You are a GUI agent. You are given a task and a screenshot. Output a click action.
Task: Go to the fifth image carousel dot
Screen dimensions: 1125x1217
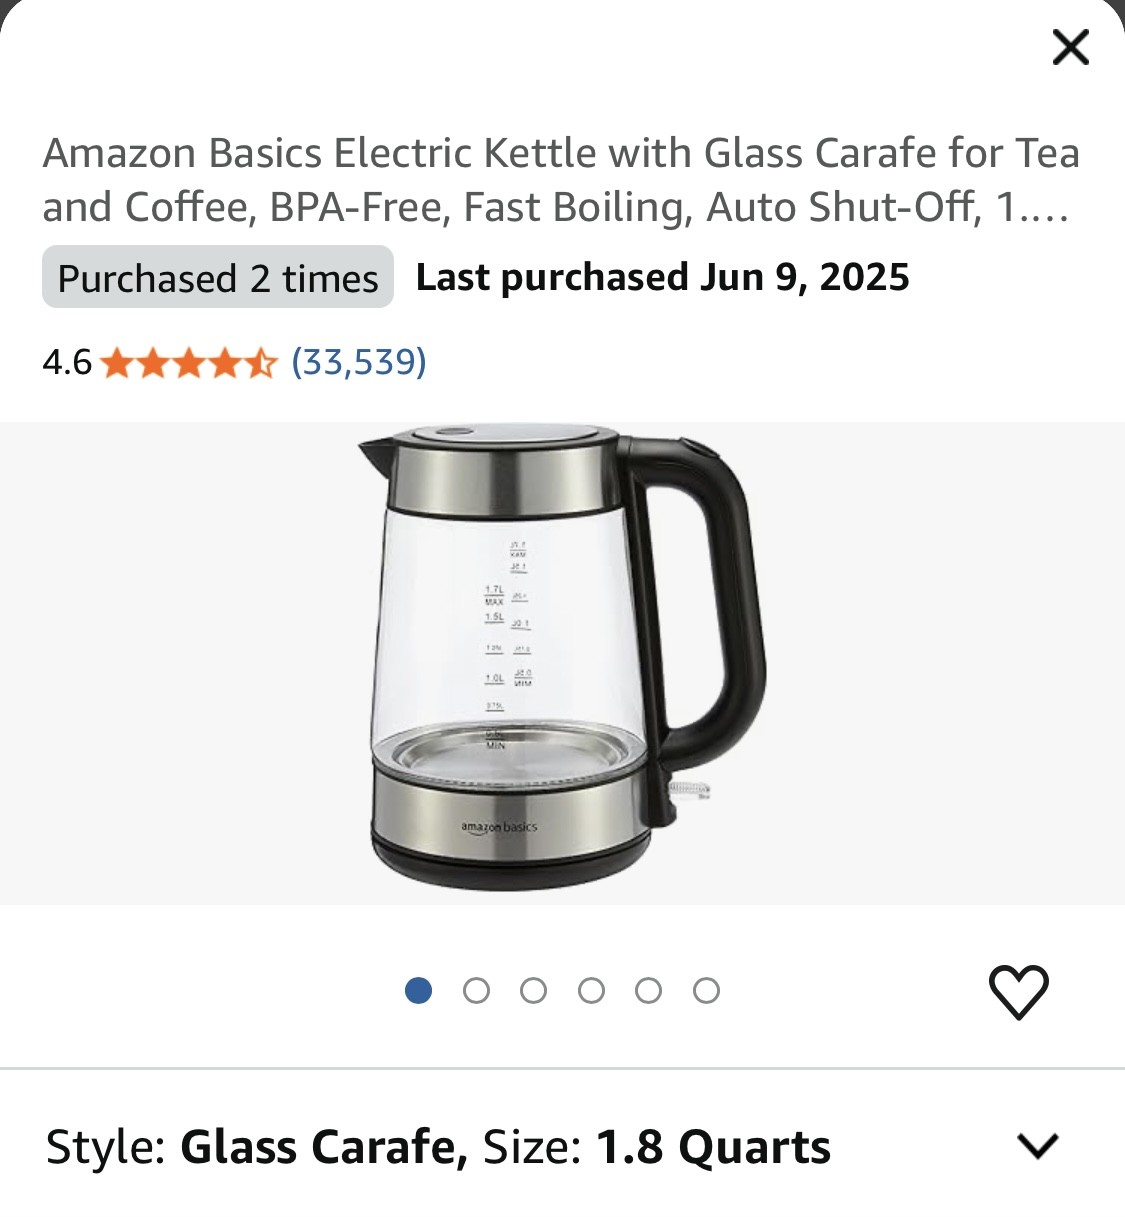coord(648,991)
